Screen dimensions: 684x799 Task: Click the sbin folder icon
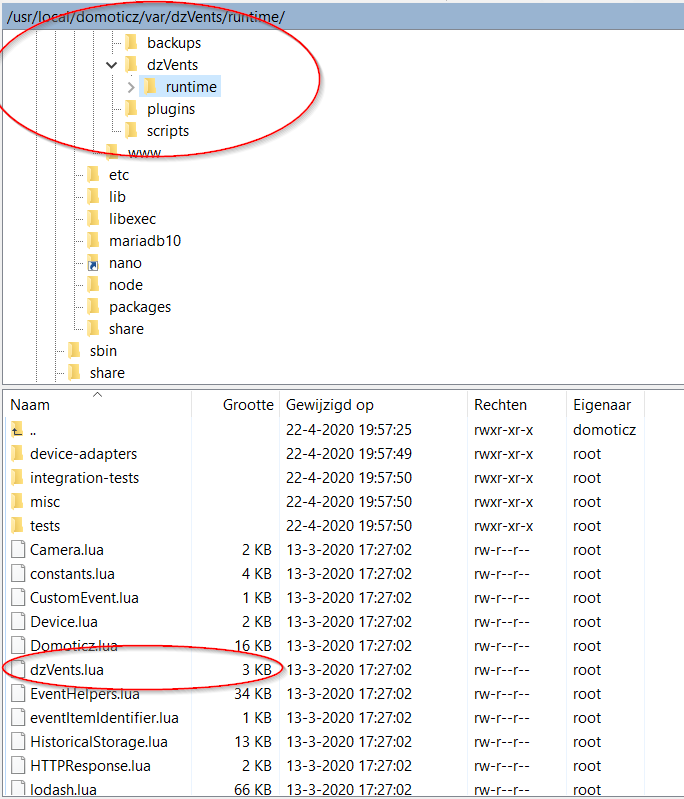click(74, 350)
